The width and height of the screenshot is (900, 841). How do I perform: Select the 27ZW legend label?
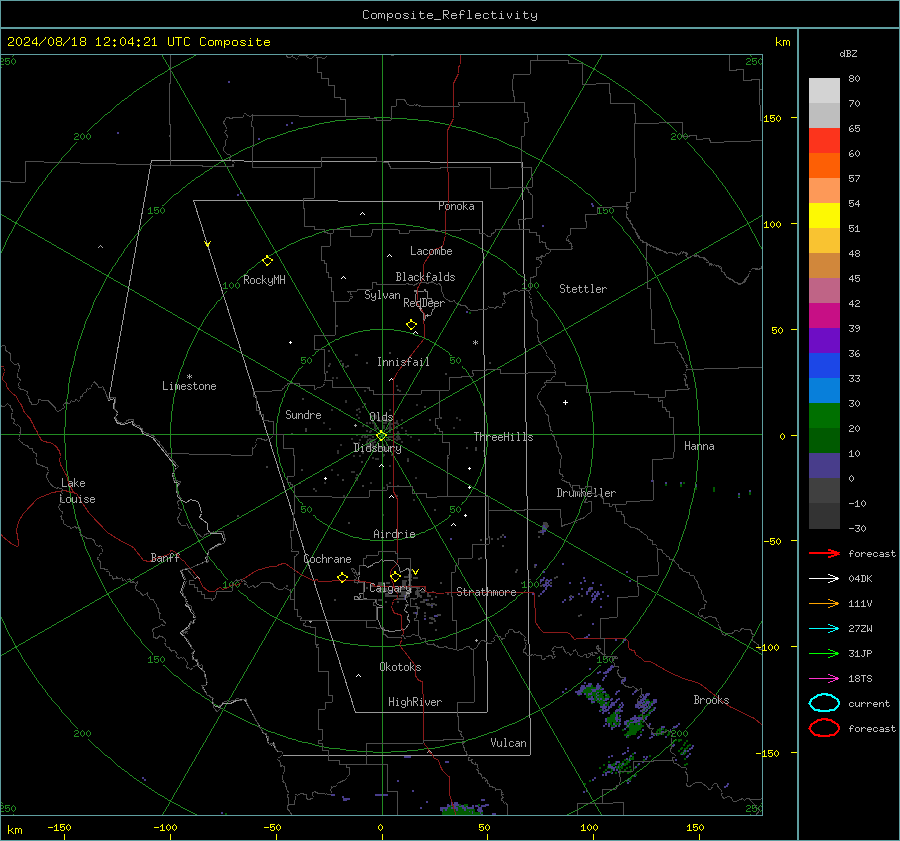(860, 629)
